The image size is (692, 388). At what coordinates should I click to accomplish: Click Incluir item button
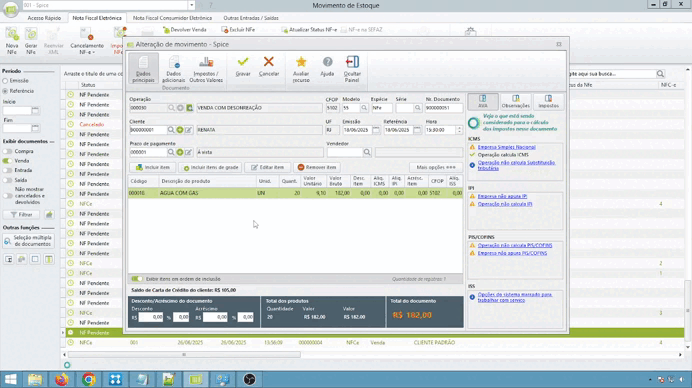click(153, 167)
